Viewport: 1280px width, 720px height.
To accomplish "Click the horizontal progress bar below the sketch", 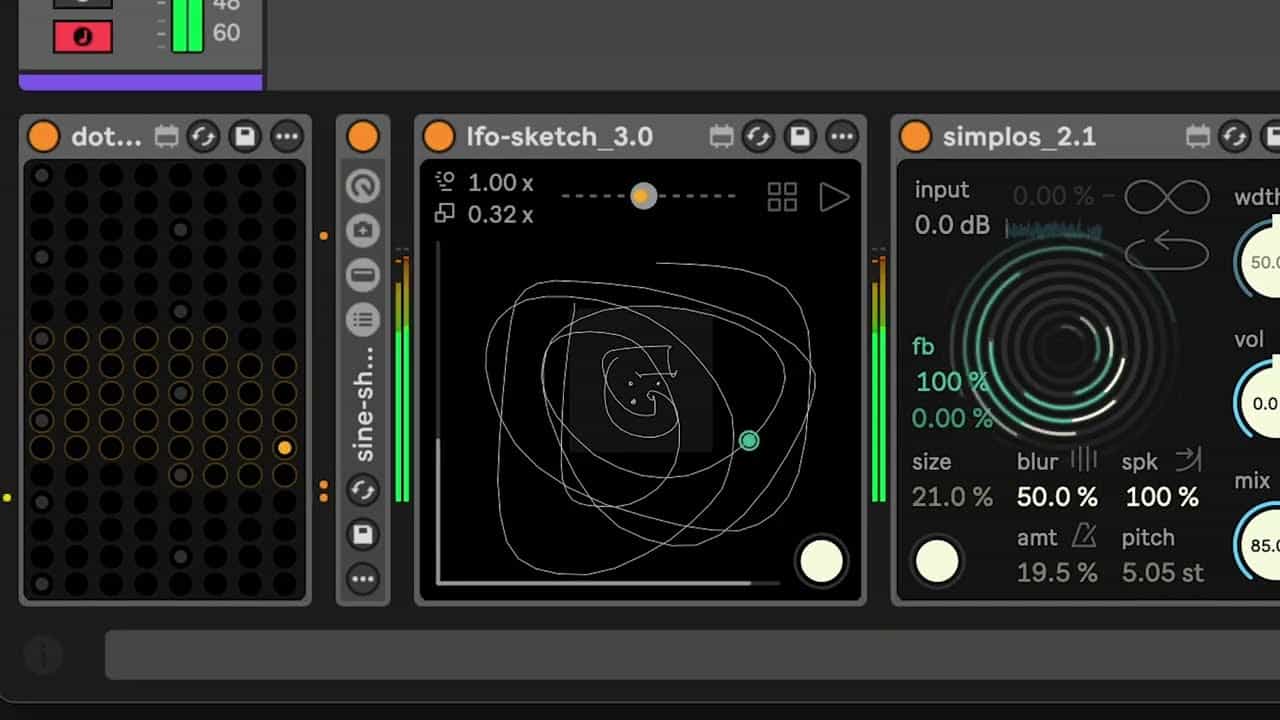I will pyautogui.click(x=610, y=582).
